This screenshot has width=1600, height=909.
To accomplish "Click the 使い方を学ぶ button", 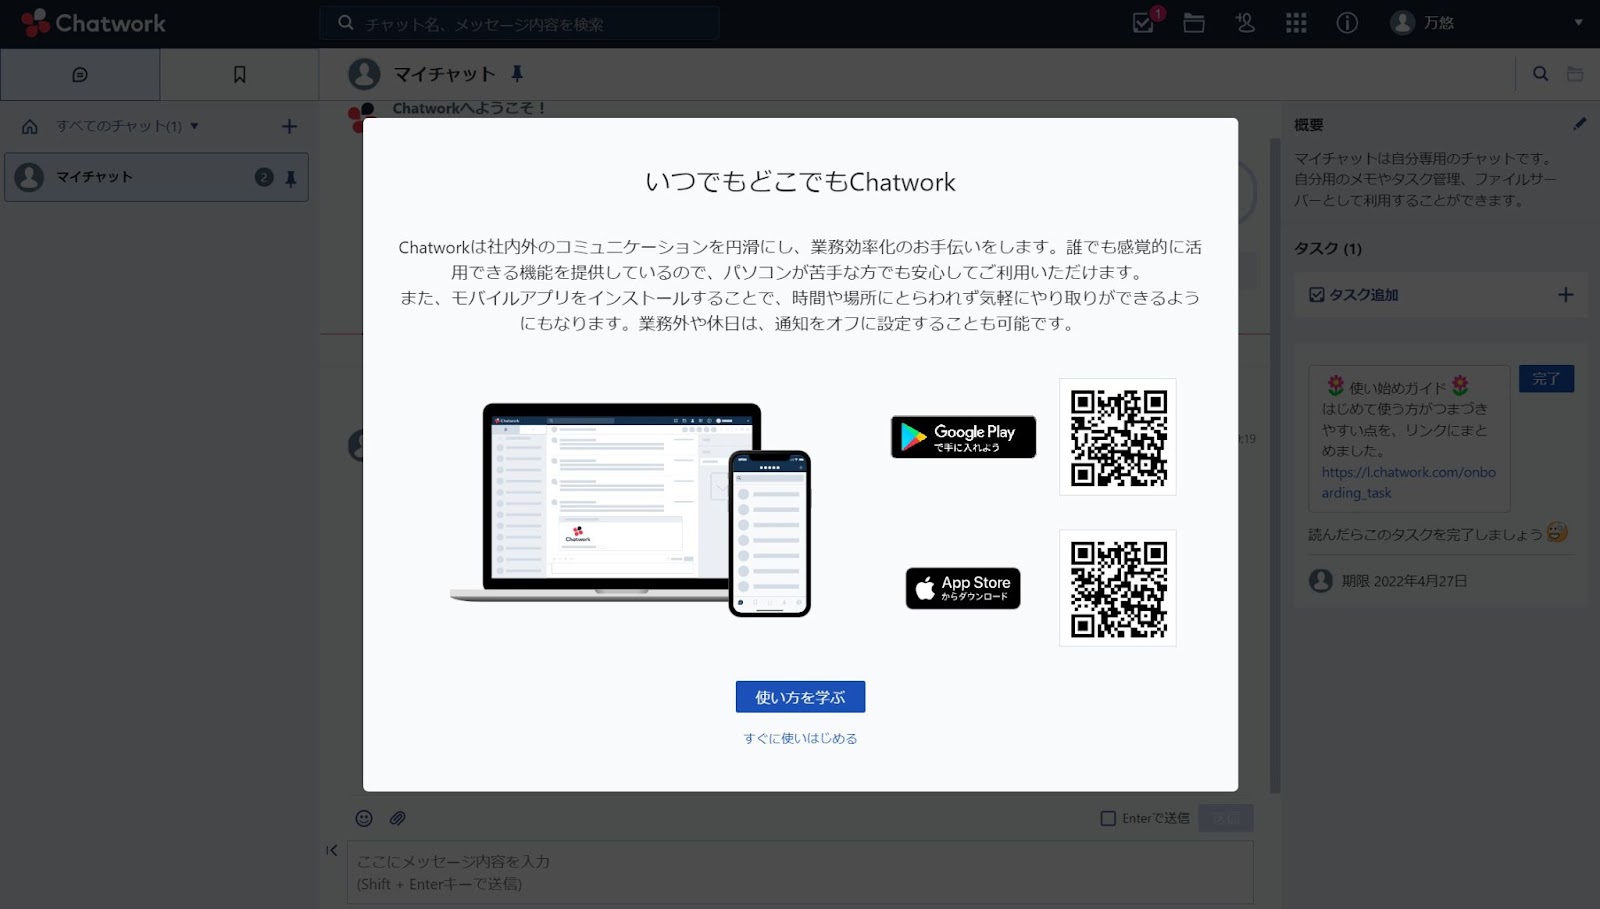I will (x=800, y=697).
